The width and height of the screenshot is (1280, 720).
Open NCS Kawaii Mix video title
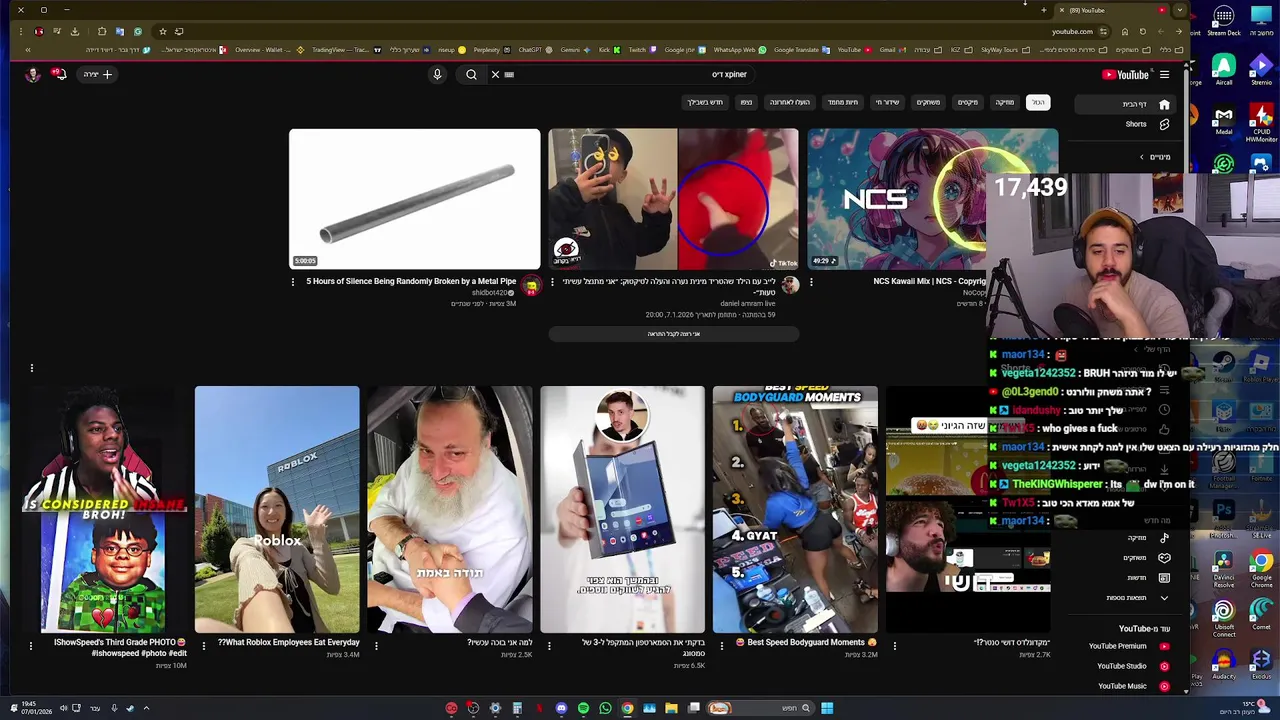(929, 281)
